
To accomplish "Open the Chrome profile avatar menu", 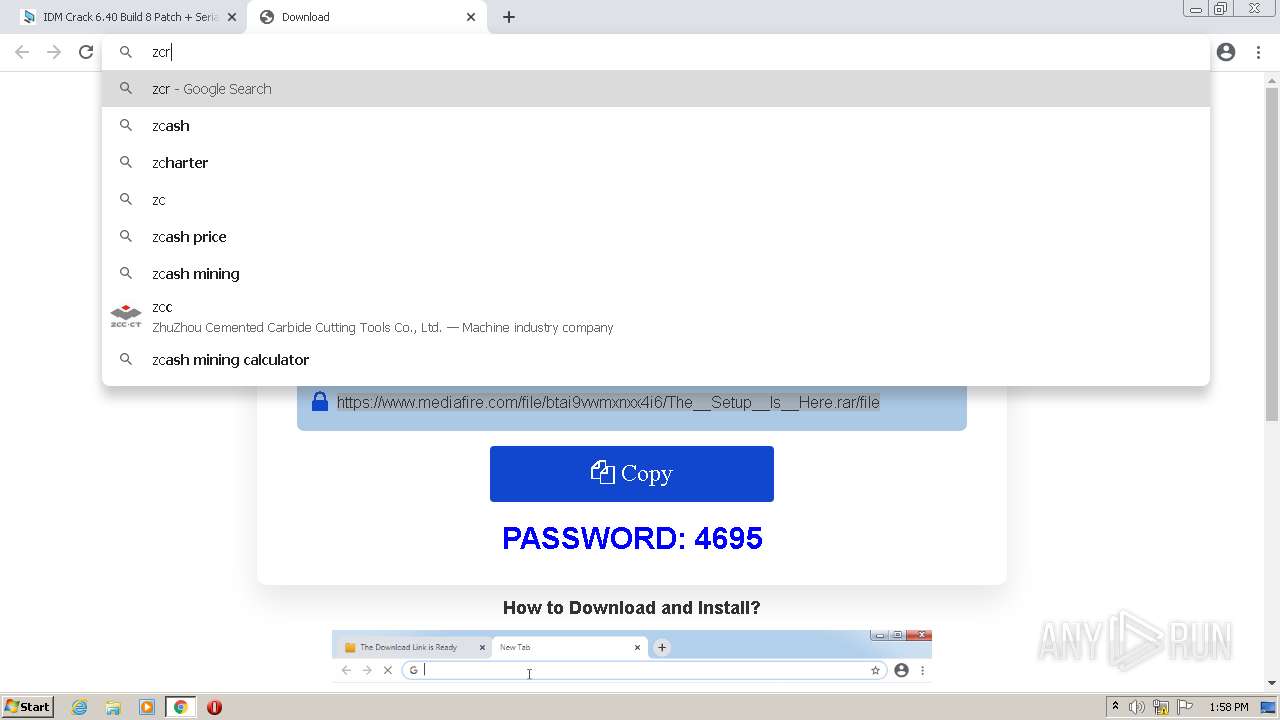I will [1226, 52].
